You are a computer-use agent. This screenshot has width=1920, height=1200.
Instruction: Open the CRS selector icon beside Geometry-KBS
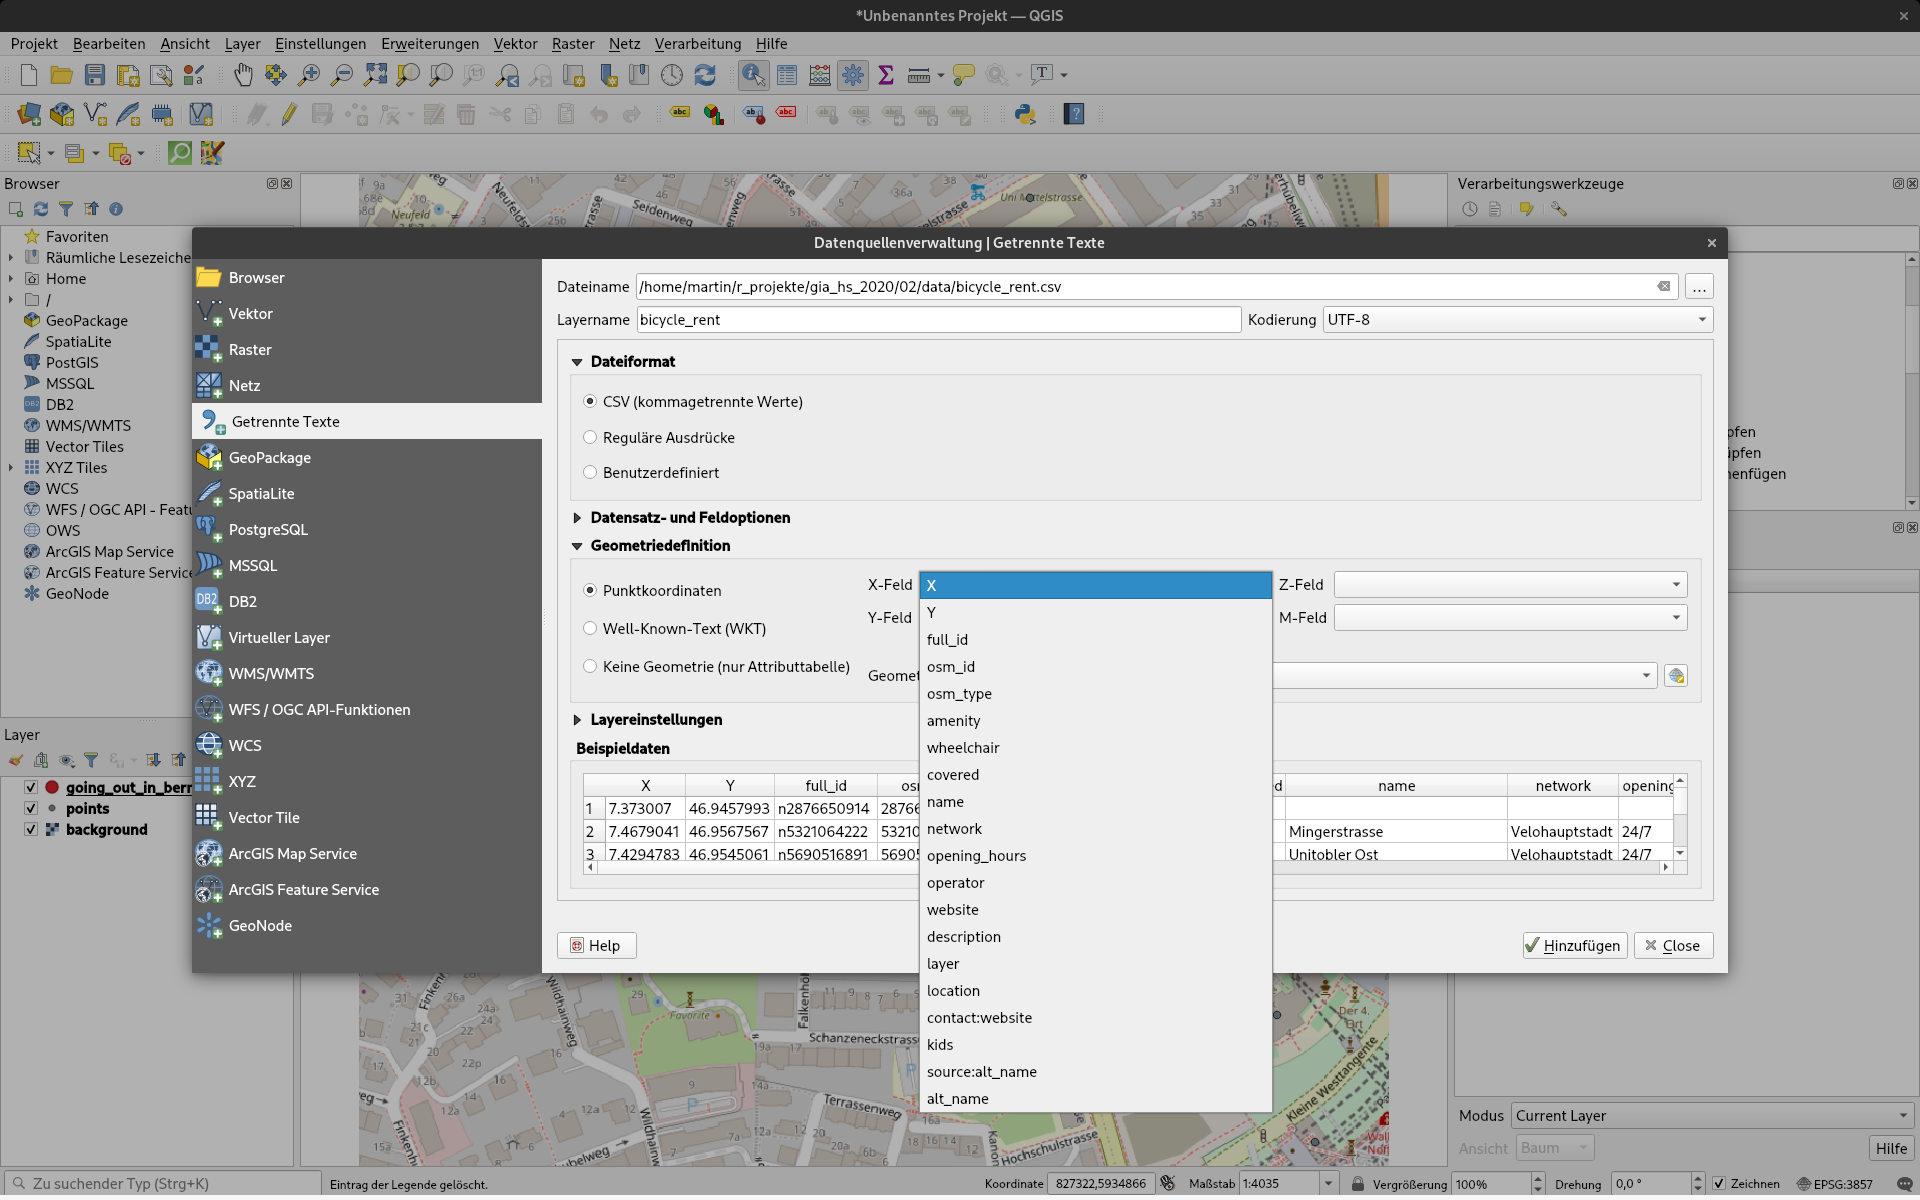(1676, 676)
